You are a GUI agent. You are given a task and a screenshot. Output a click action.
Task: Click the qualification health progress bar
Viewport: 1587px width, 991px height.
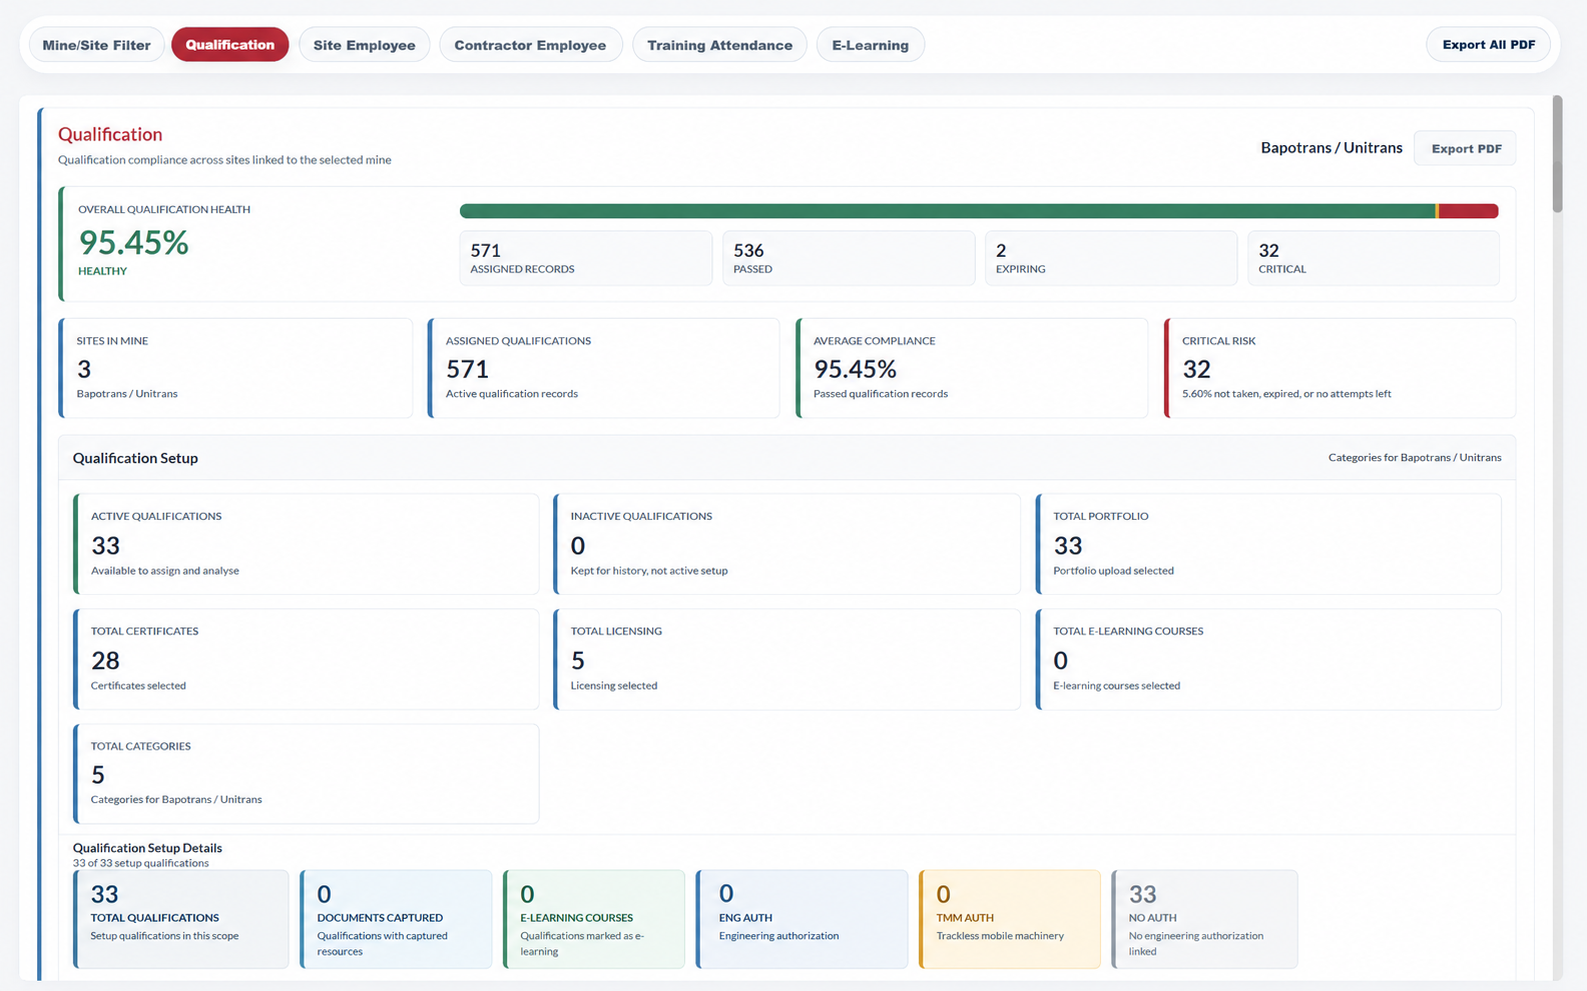pyautogui.click(x=978, y=211)
